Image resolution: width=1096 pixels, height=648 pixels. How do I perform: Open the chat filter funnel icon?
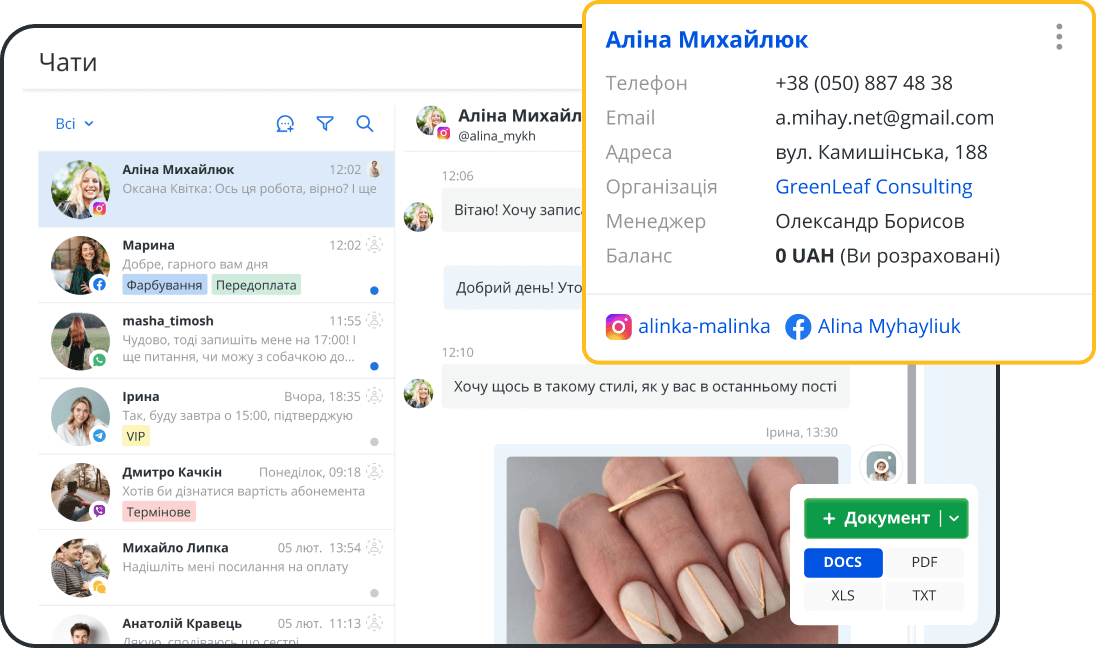click(325, 124)
